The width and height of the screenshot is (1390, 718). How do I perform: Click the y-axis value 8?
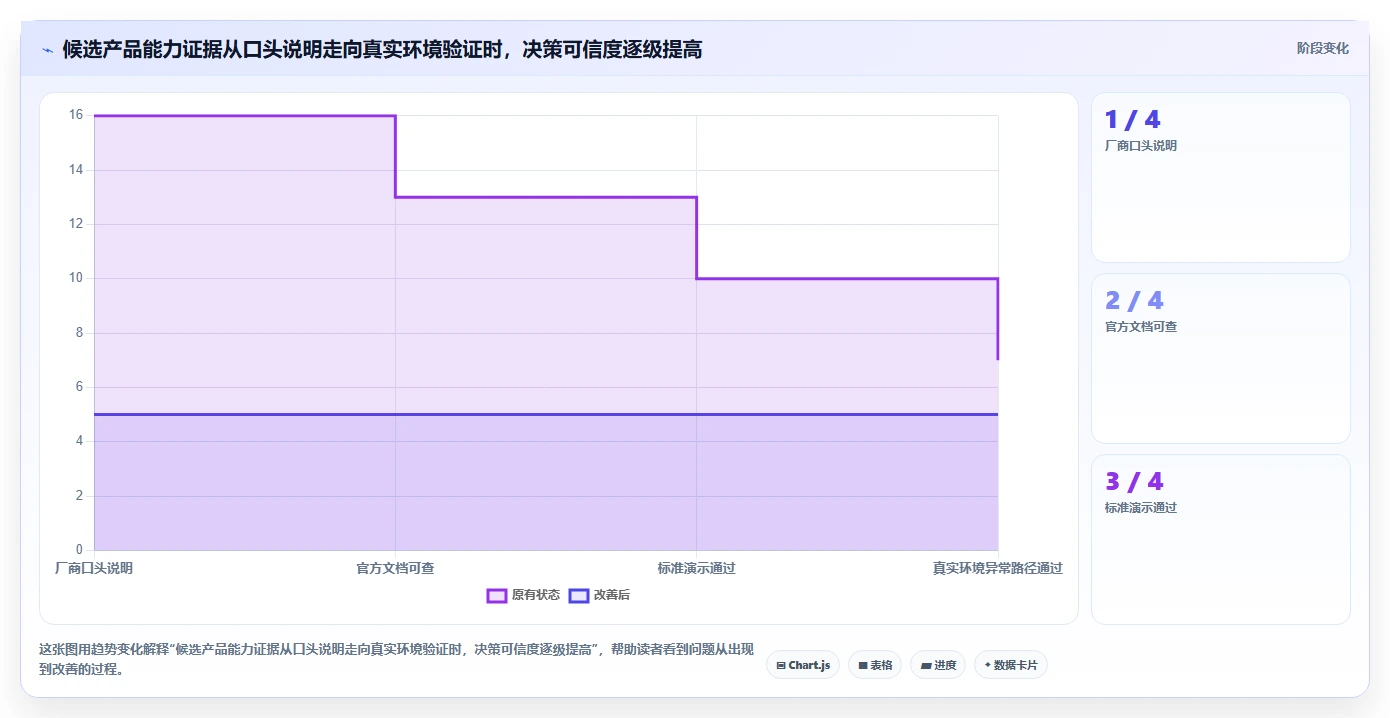(80, 333)
